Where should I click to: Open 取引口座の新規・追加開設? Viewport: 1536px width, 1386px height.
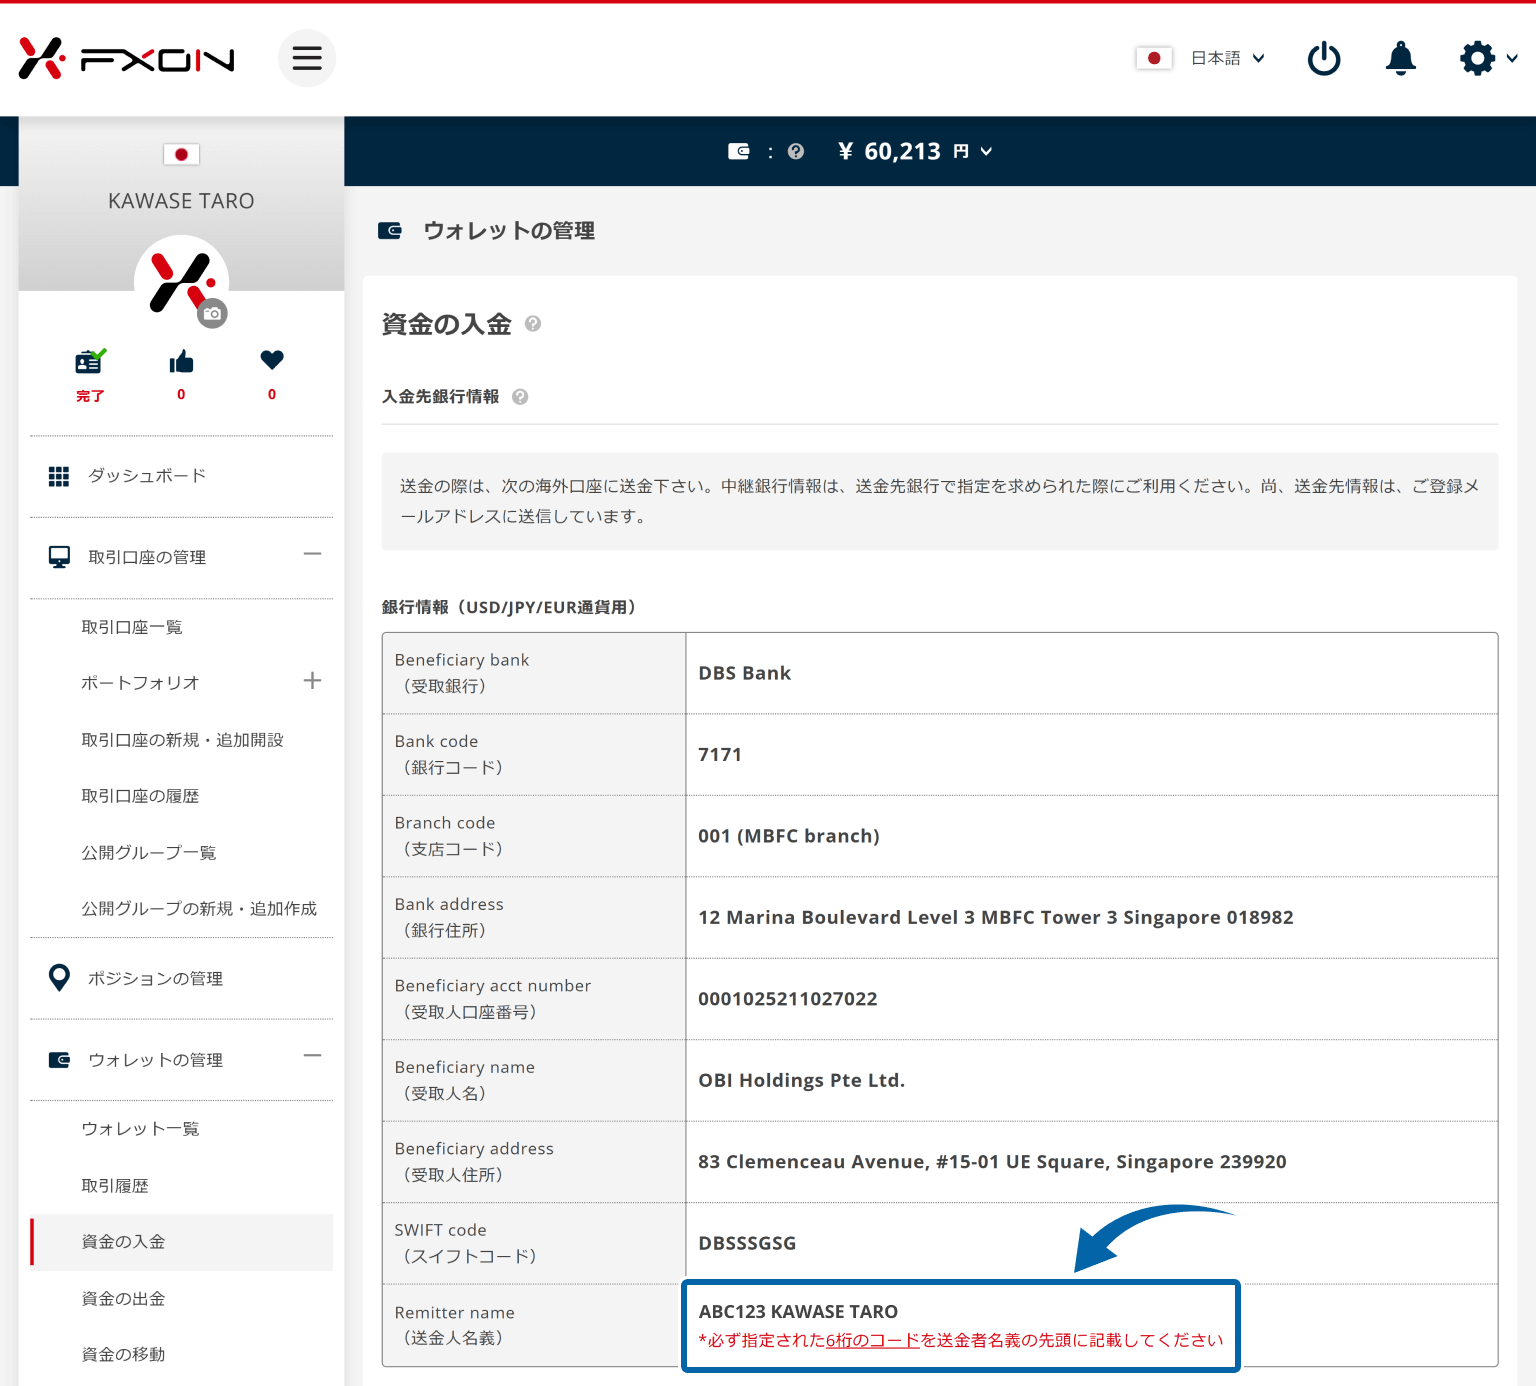click(x=182, y=740)
